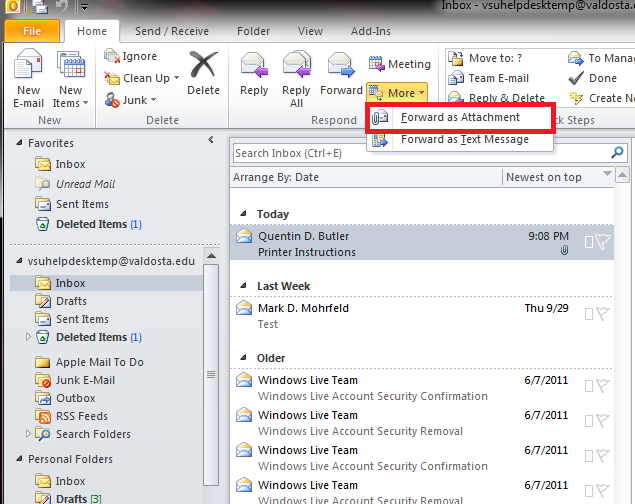Open Apple Mail To Do folder
Viewport: 635px width, 504px height.
pos(89,362)
